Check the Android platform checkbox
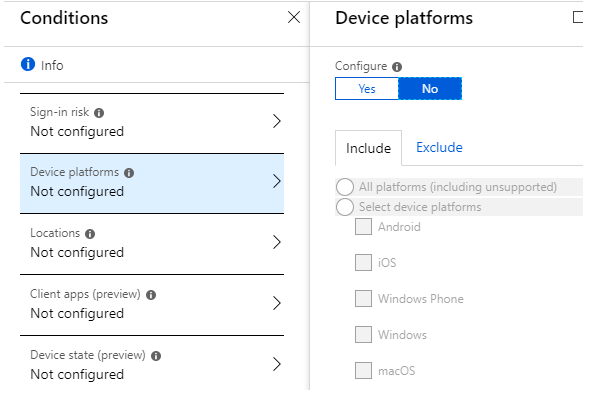Image resolution: width=609 pixels, height=400 pixels. pos(363,226)
